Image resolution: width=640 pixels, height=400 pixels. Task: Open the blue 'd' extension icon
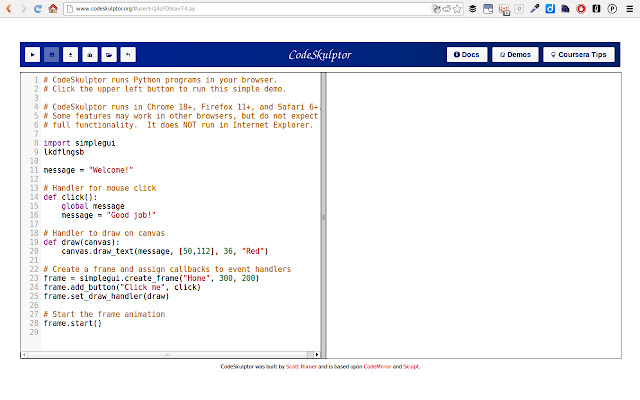(x=550, y=9)
